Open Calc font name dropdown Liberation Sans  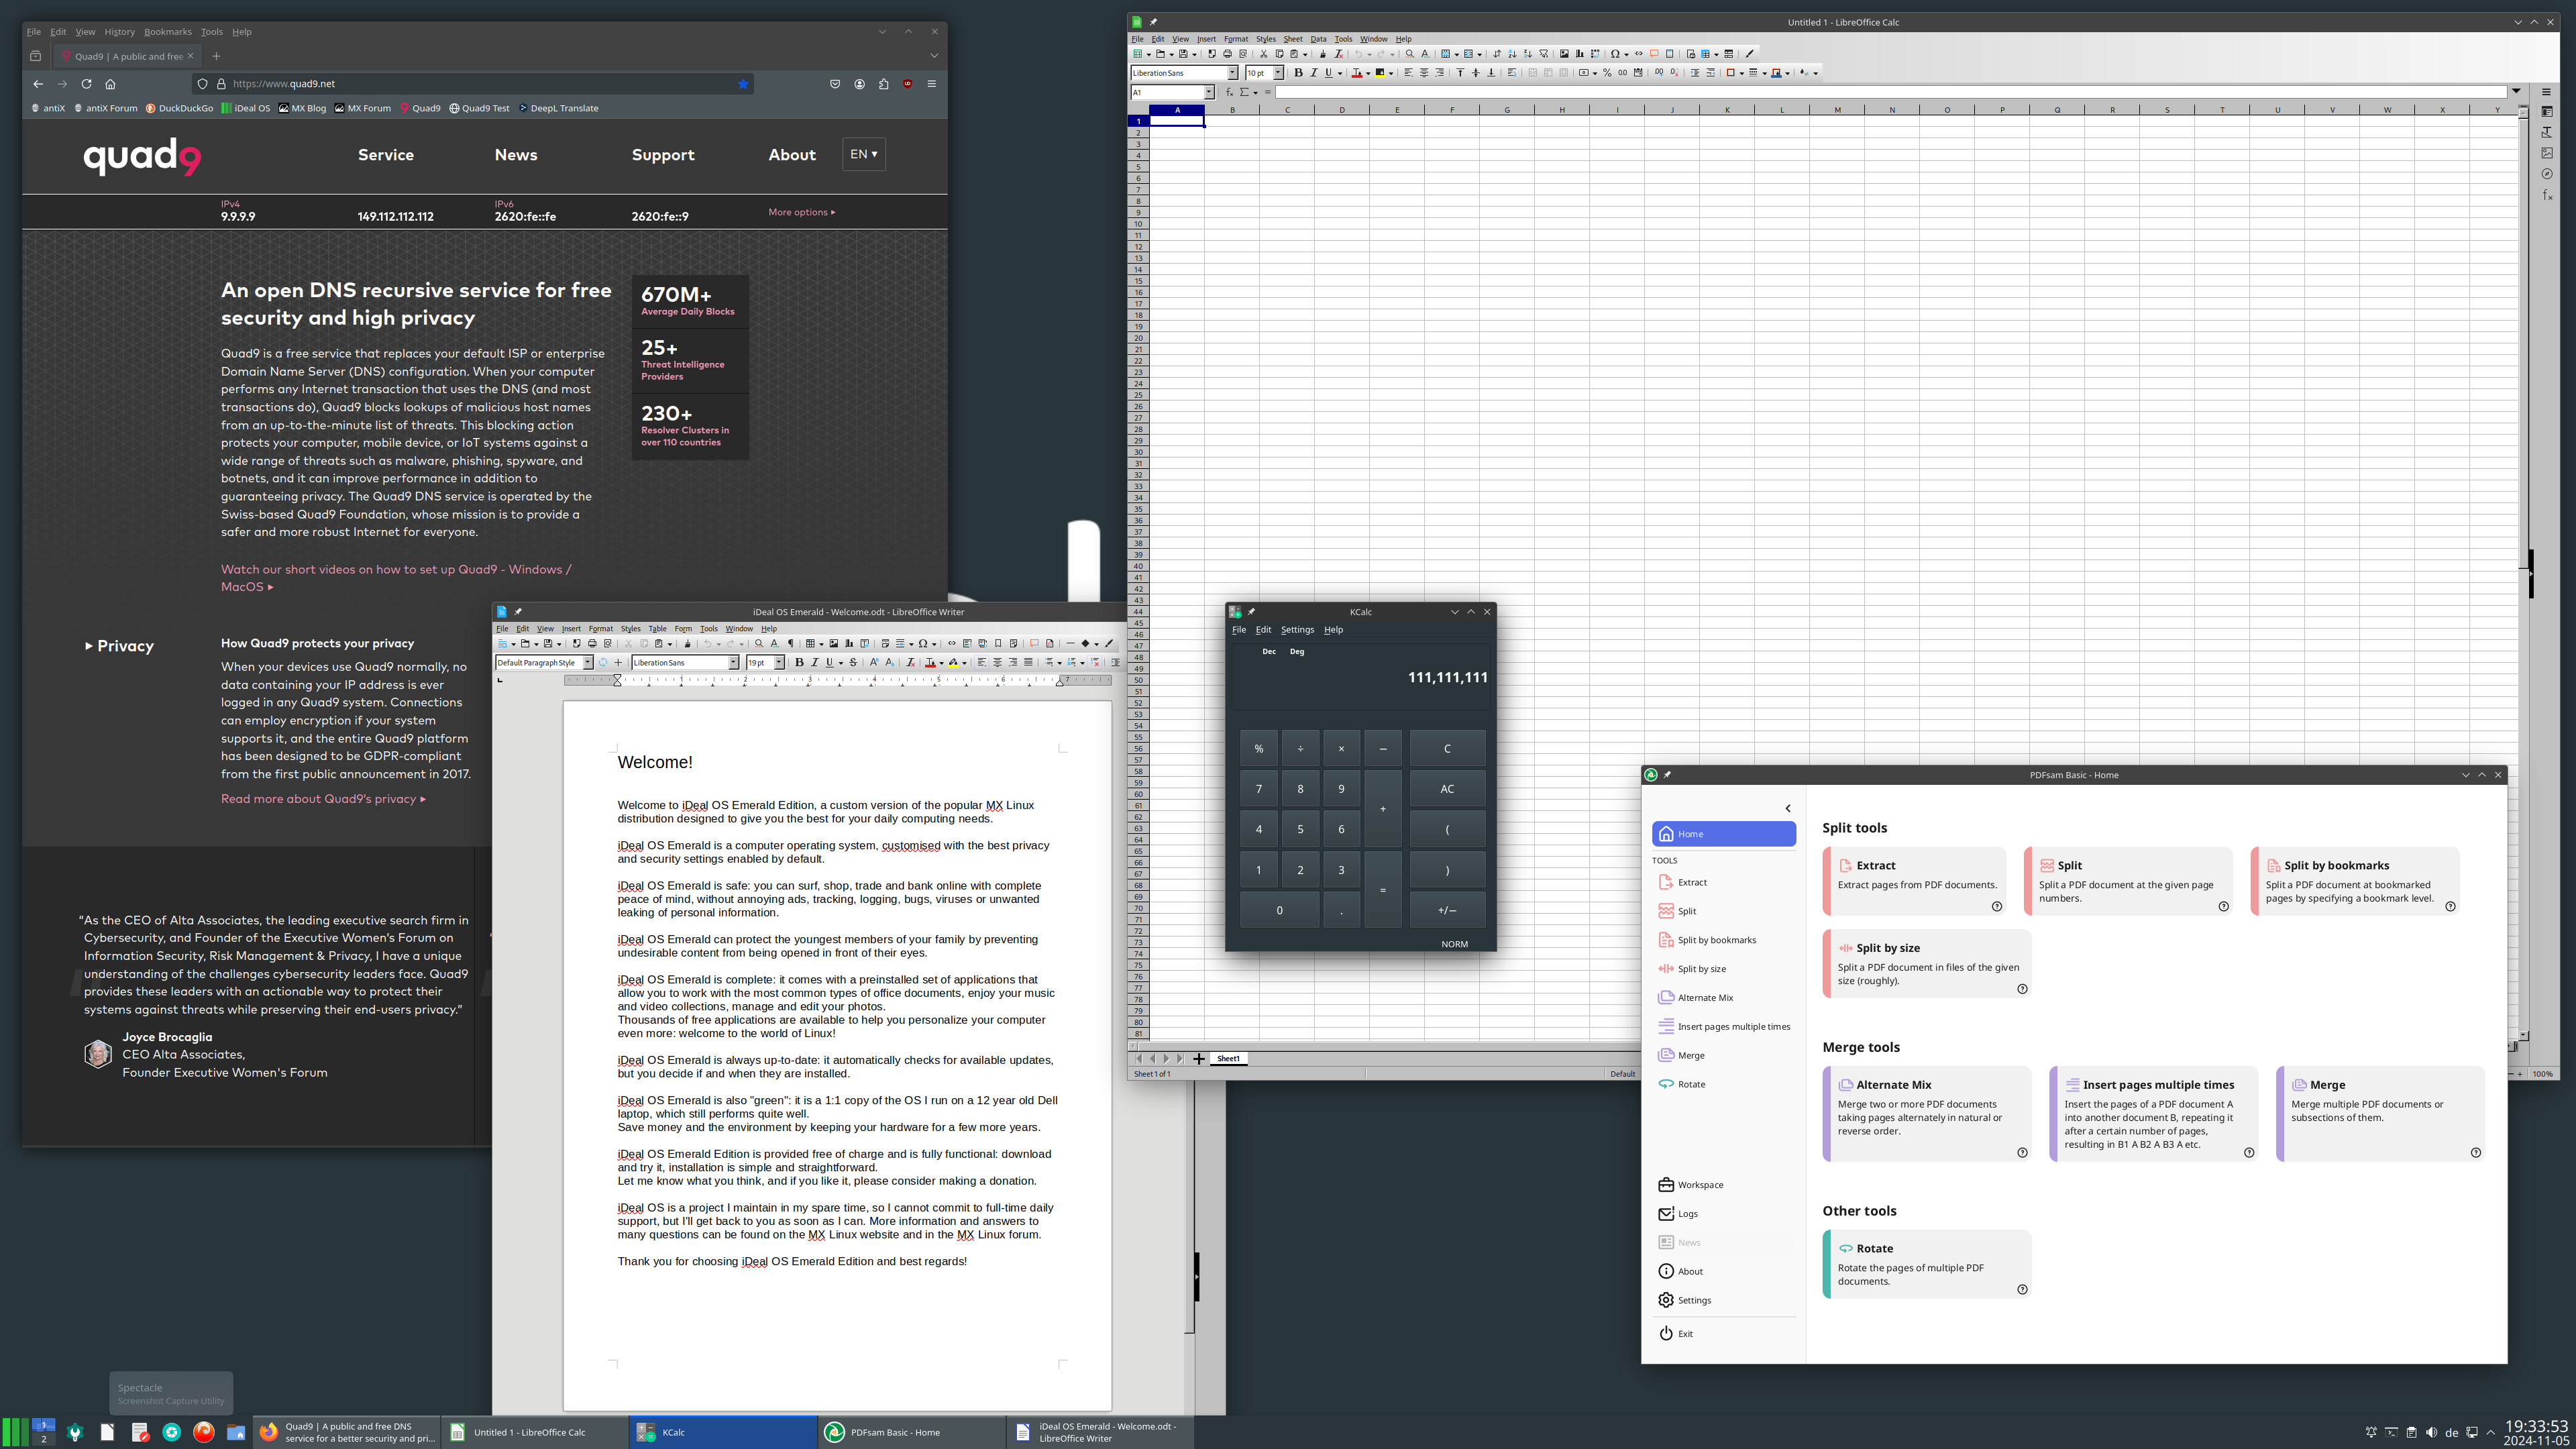1232,73
